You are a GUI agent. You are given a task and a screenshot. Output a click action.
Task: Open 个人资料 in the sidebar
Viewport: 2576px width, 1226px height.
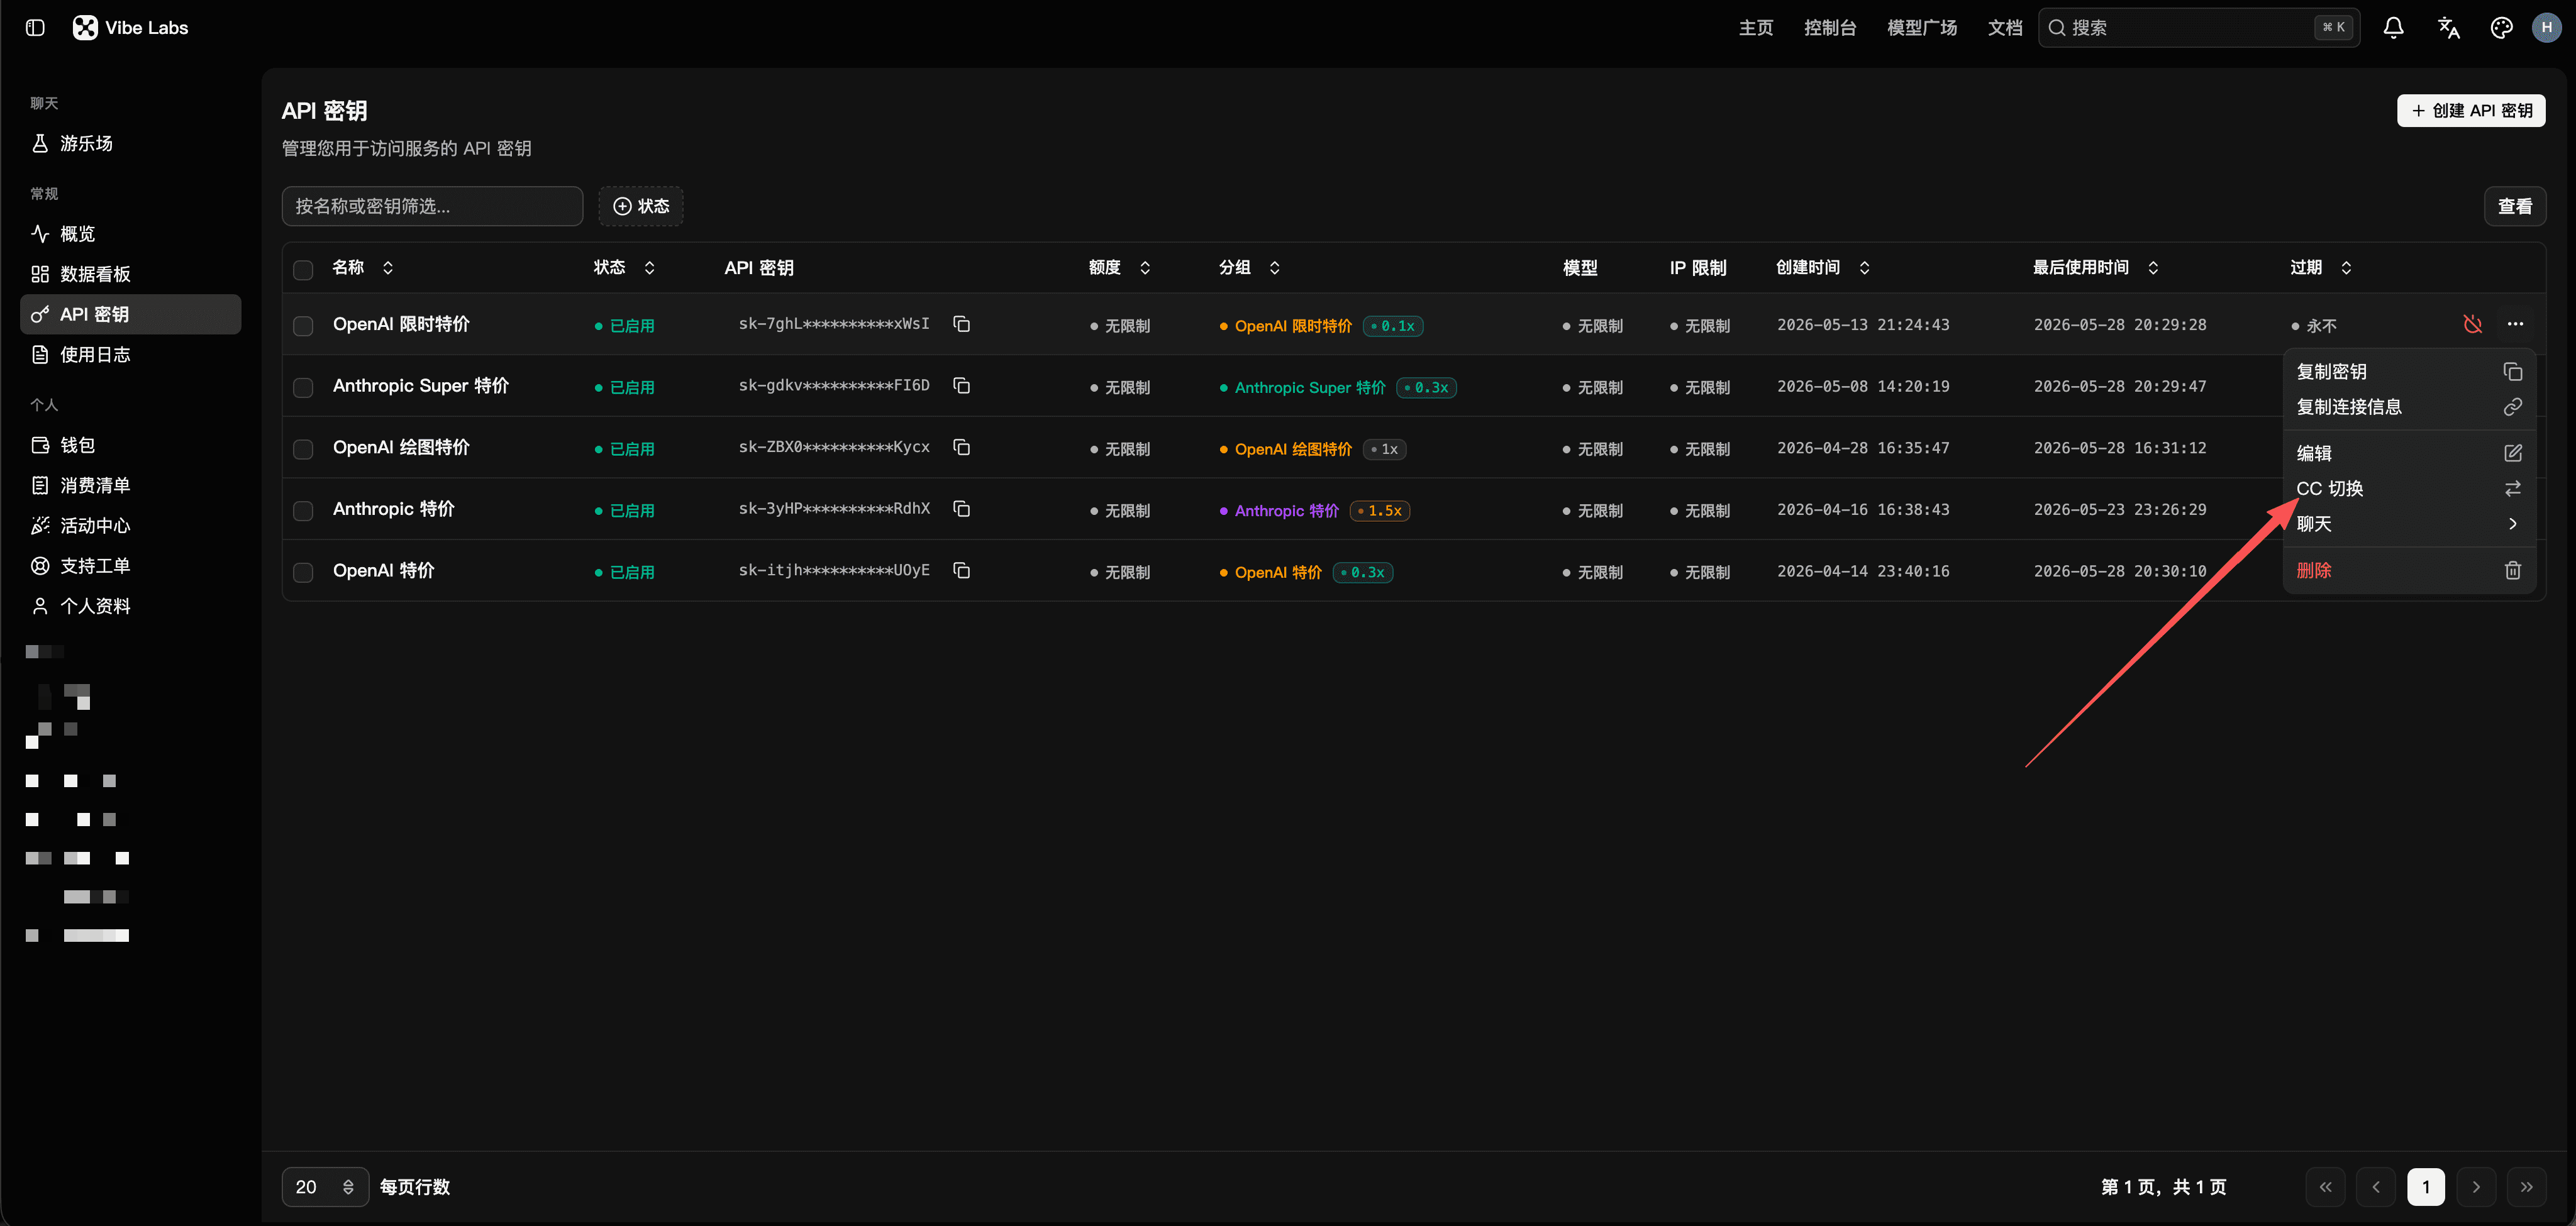click(130, 606)
